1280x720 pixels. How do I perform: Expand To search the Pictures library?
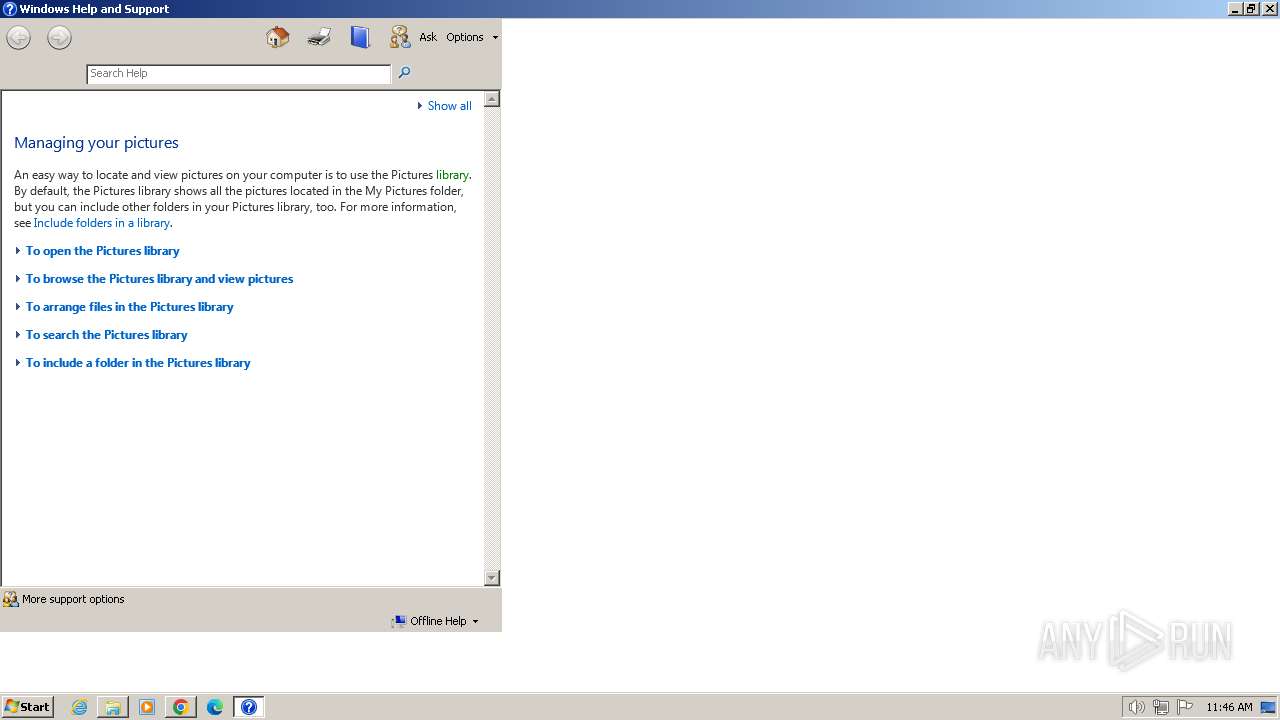click(106, 335)
